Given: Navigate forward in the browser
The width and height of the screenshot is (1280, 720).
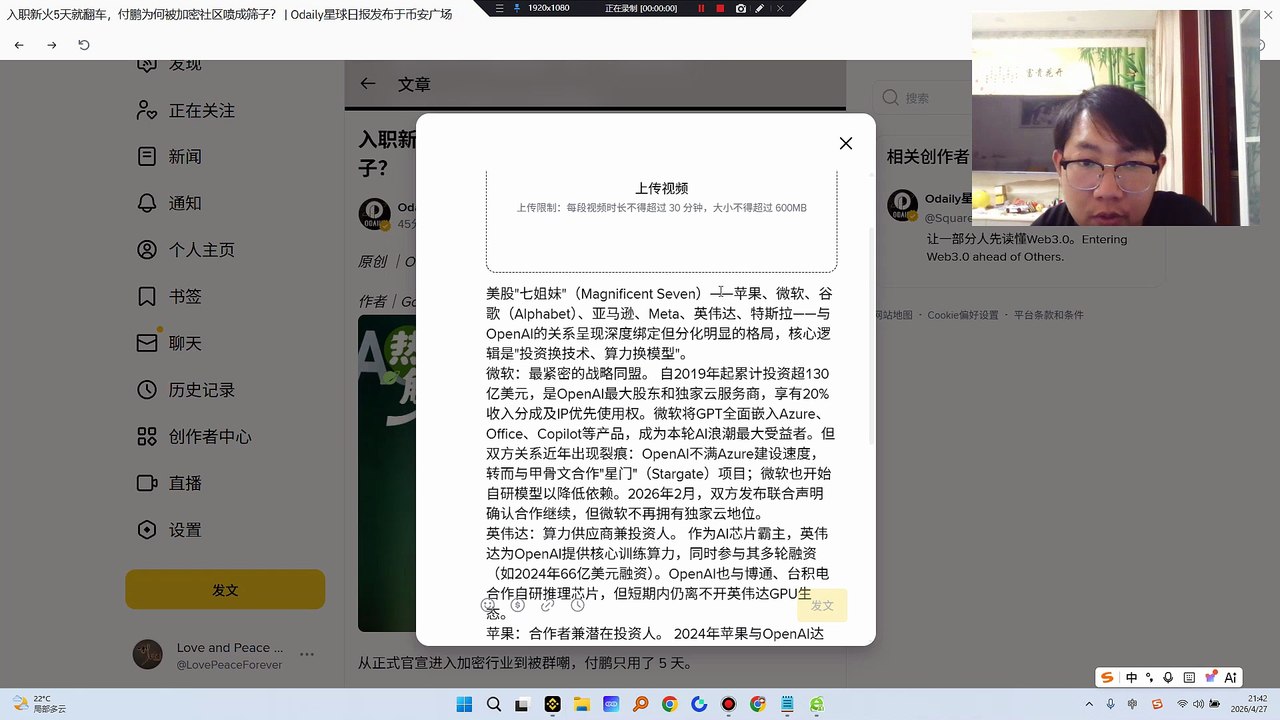Looking at the screenshot, I should pyautogui.click(x=52, y=45).
